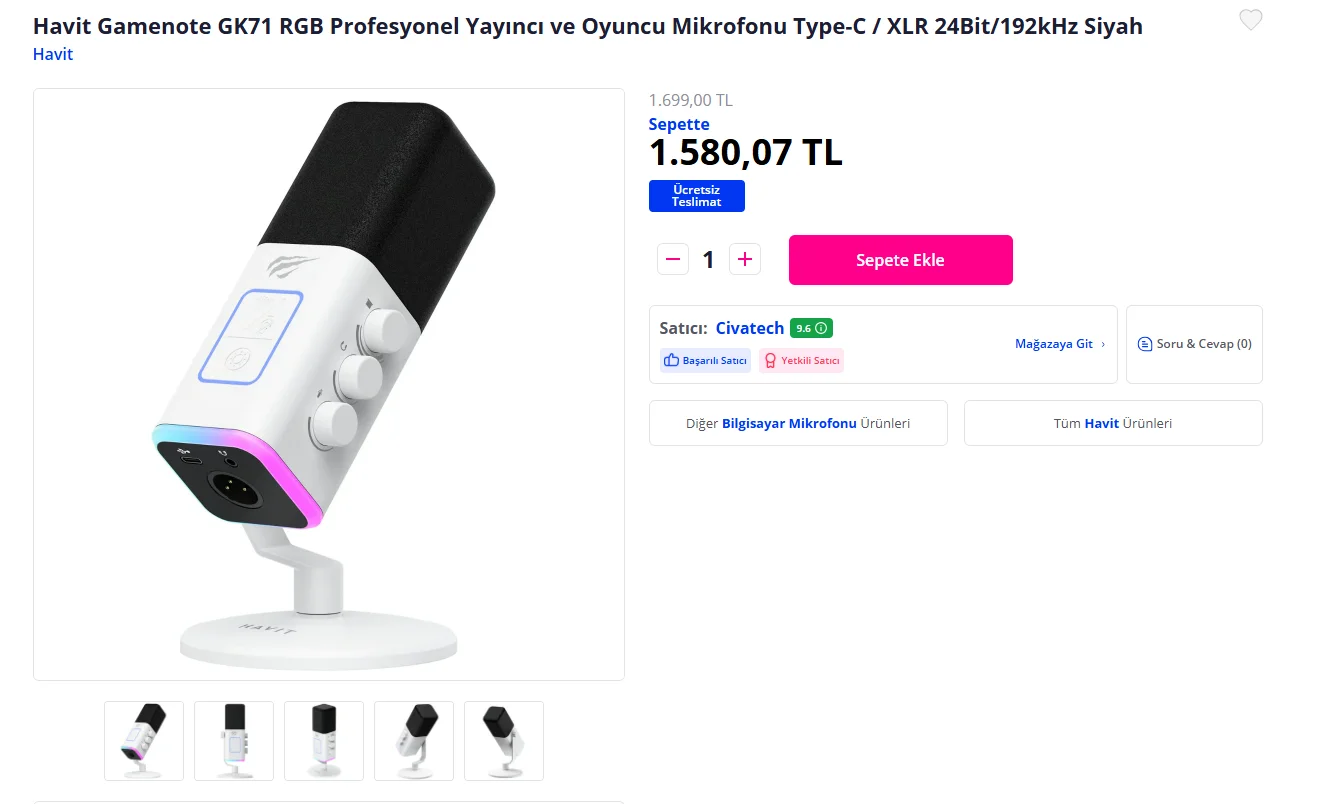Open the Havit brand link under title

coord(53,54)
